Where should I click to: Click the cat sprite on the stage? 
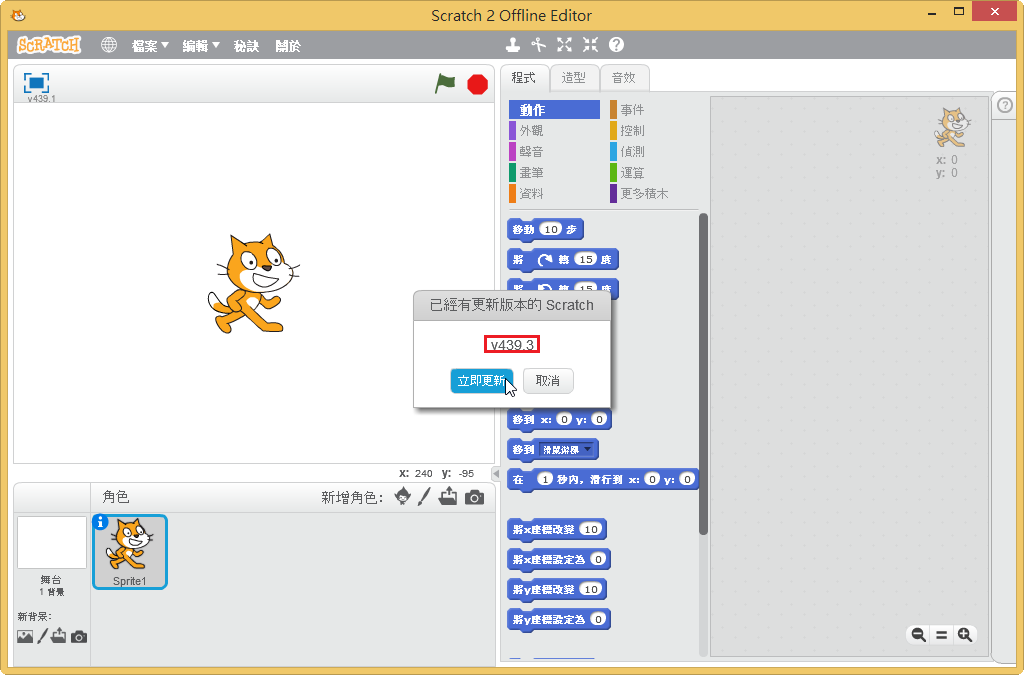(253, 284)
